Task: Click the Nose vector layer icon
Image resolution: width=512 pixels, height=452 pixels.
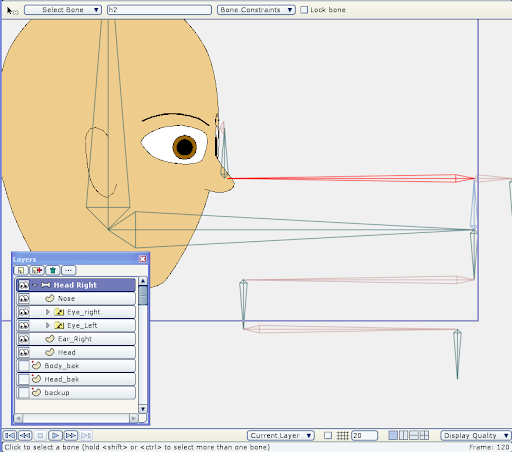Action: pos(50,298)
